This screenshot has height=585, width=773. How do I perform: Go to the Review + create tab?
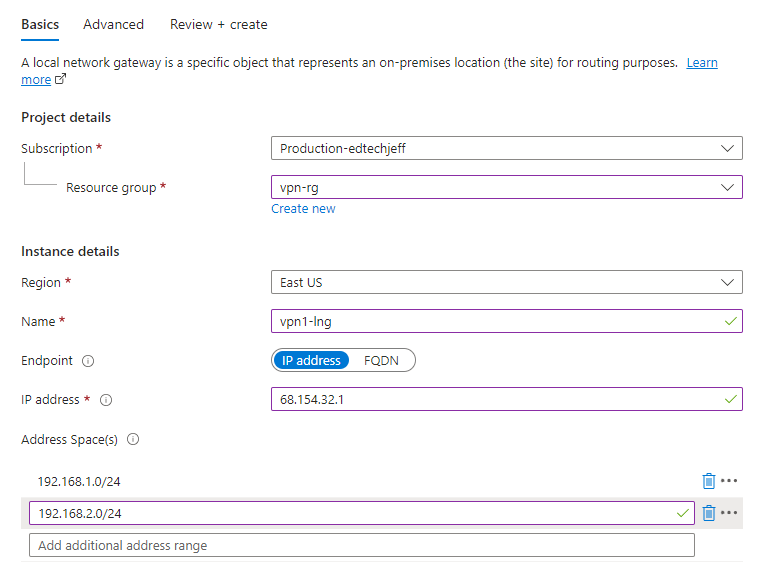(x=218, y=24)
